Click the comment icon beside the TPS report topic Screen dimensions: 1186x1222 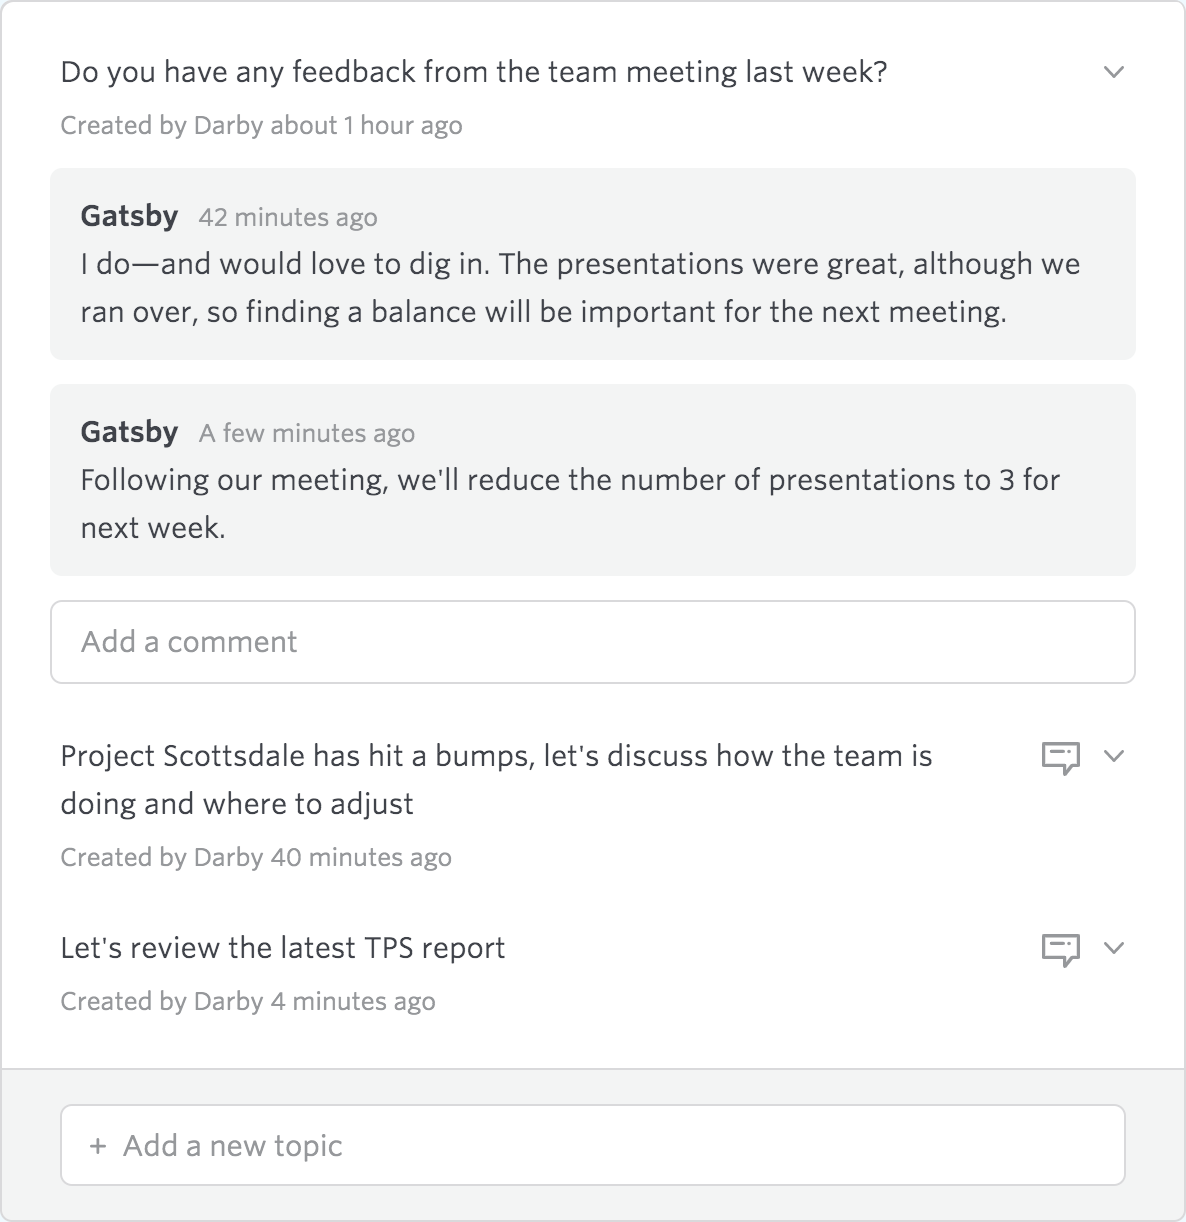(x=1061, y=949)
